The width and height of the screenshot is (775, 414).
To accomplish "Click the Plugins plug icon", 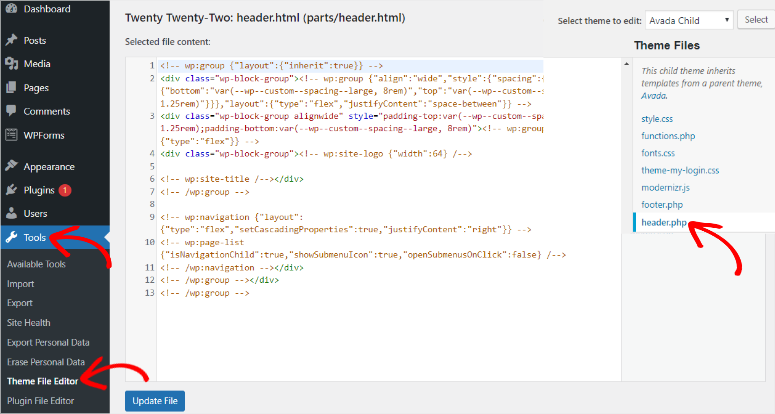I will [x=11, y=190].
